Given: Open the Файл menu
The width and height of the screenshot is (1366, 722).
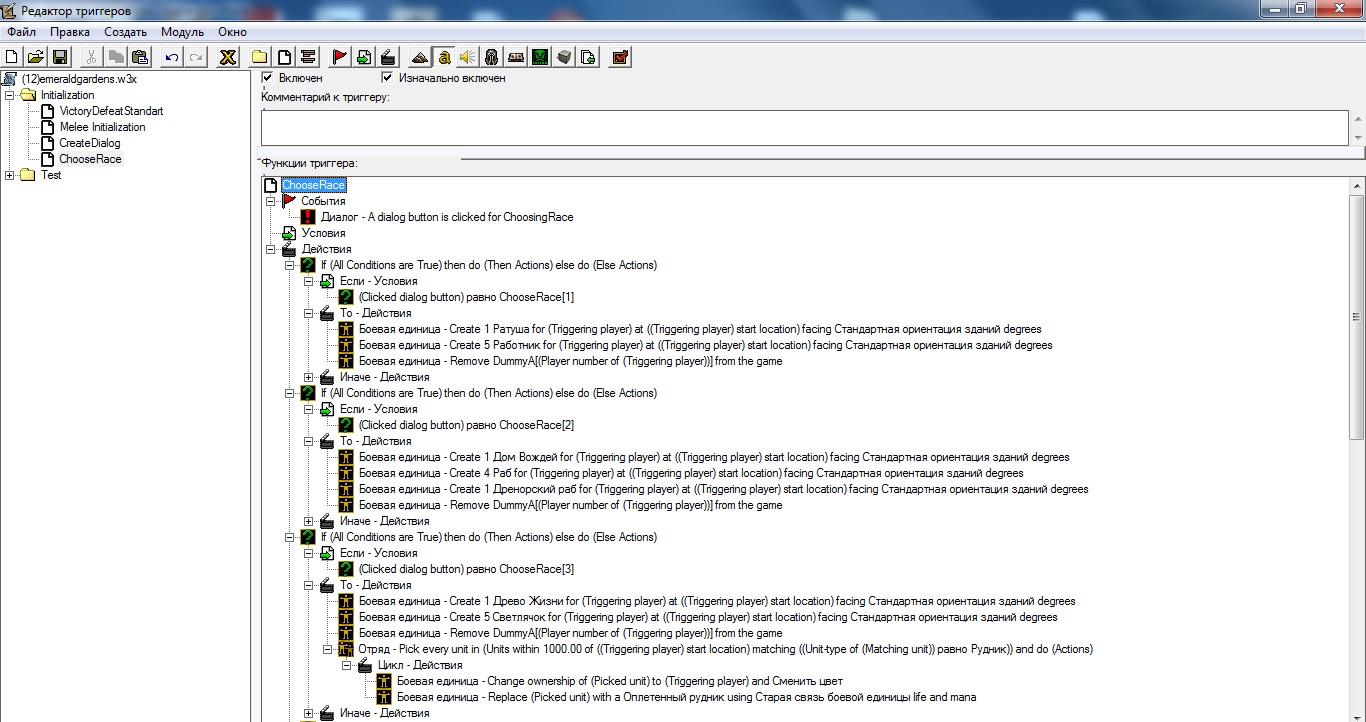Looking at the screenshot, I should click(21, 32).
